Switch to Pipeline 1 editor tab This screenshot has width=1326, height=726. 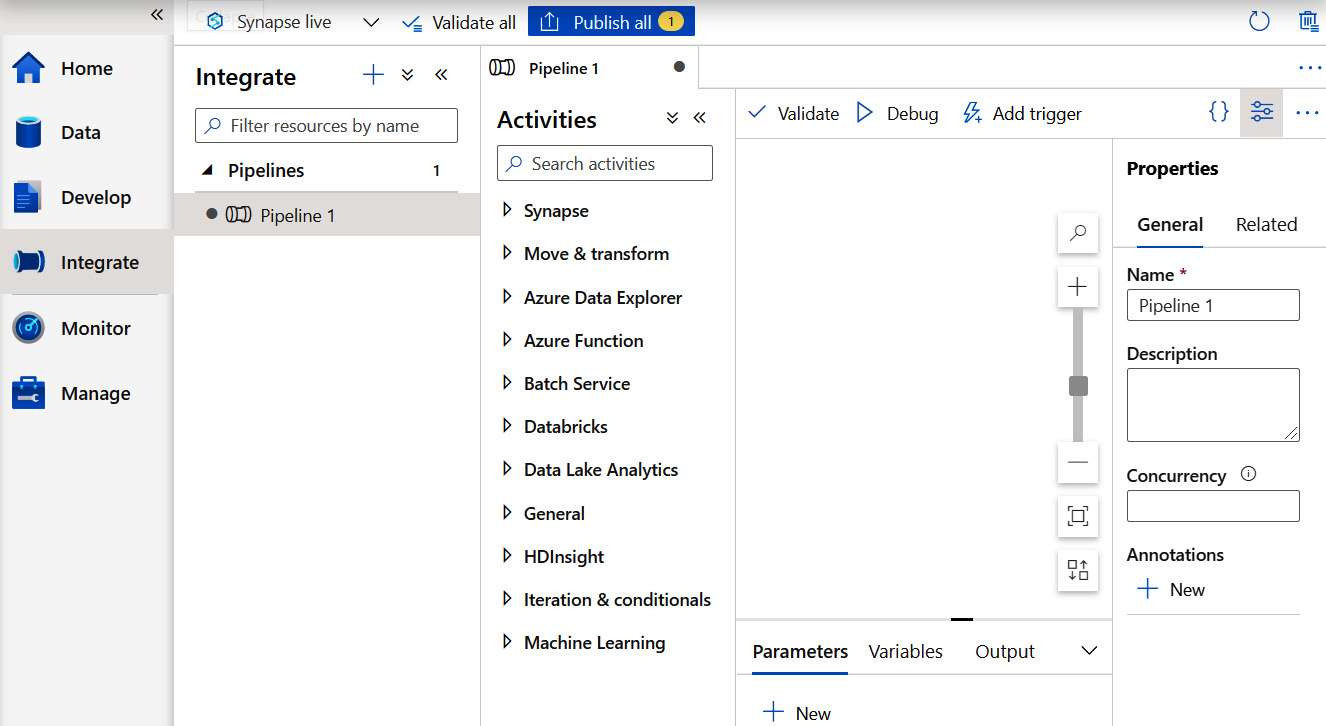[588, 68]
